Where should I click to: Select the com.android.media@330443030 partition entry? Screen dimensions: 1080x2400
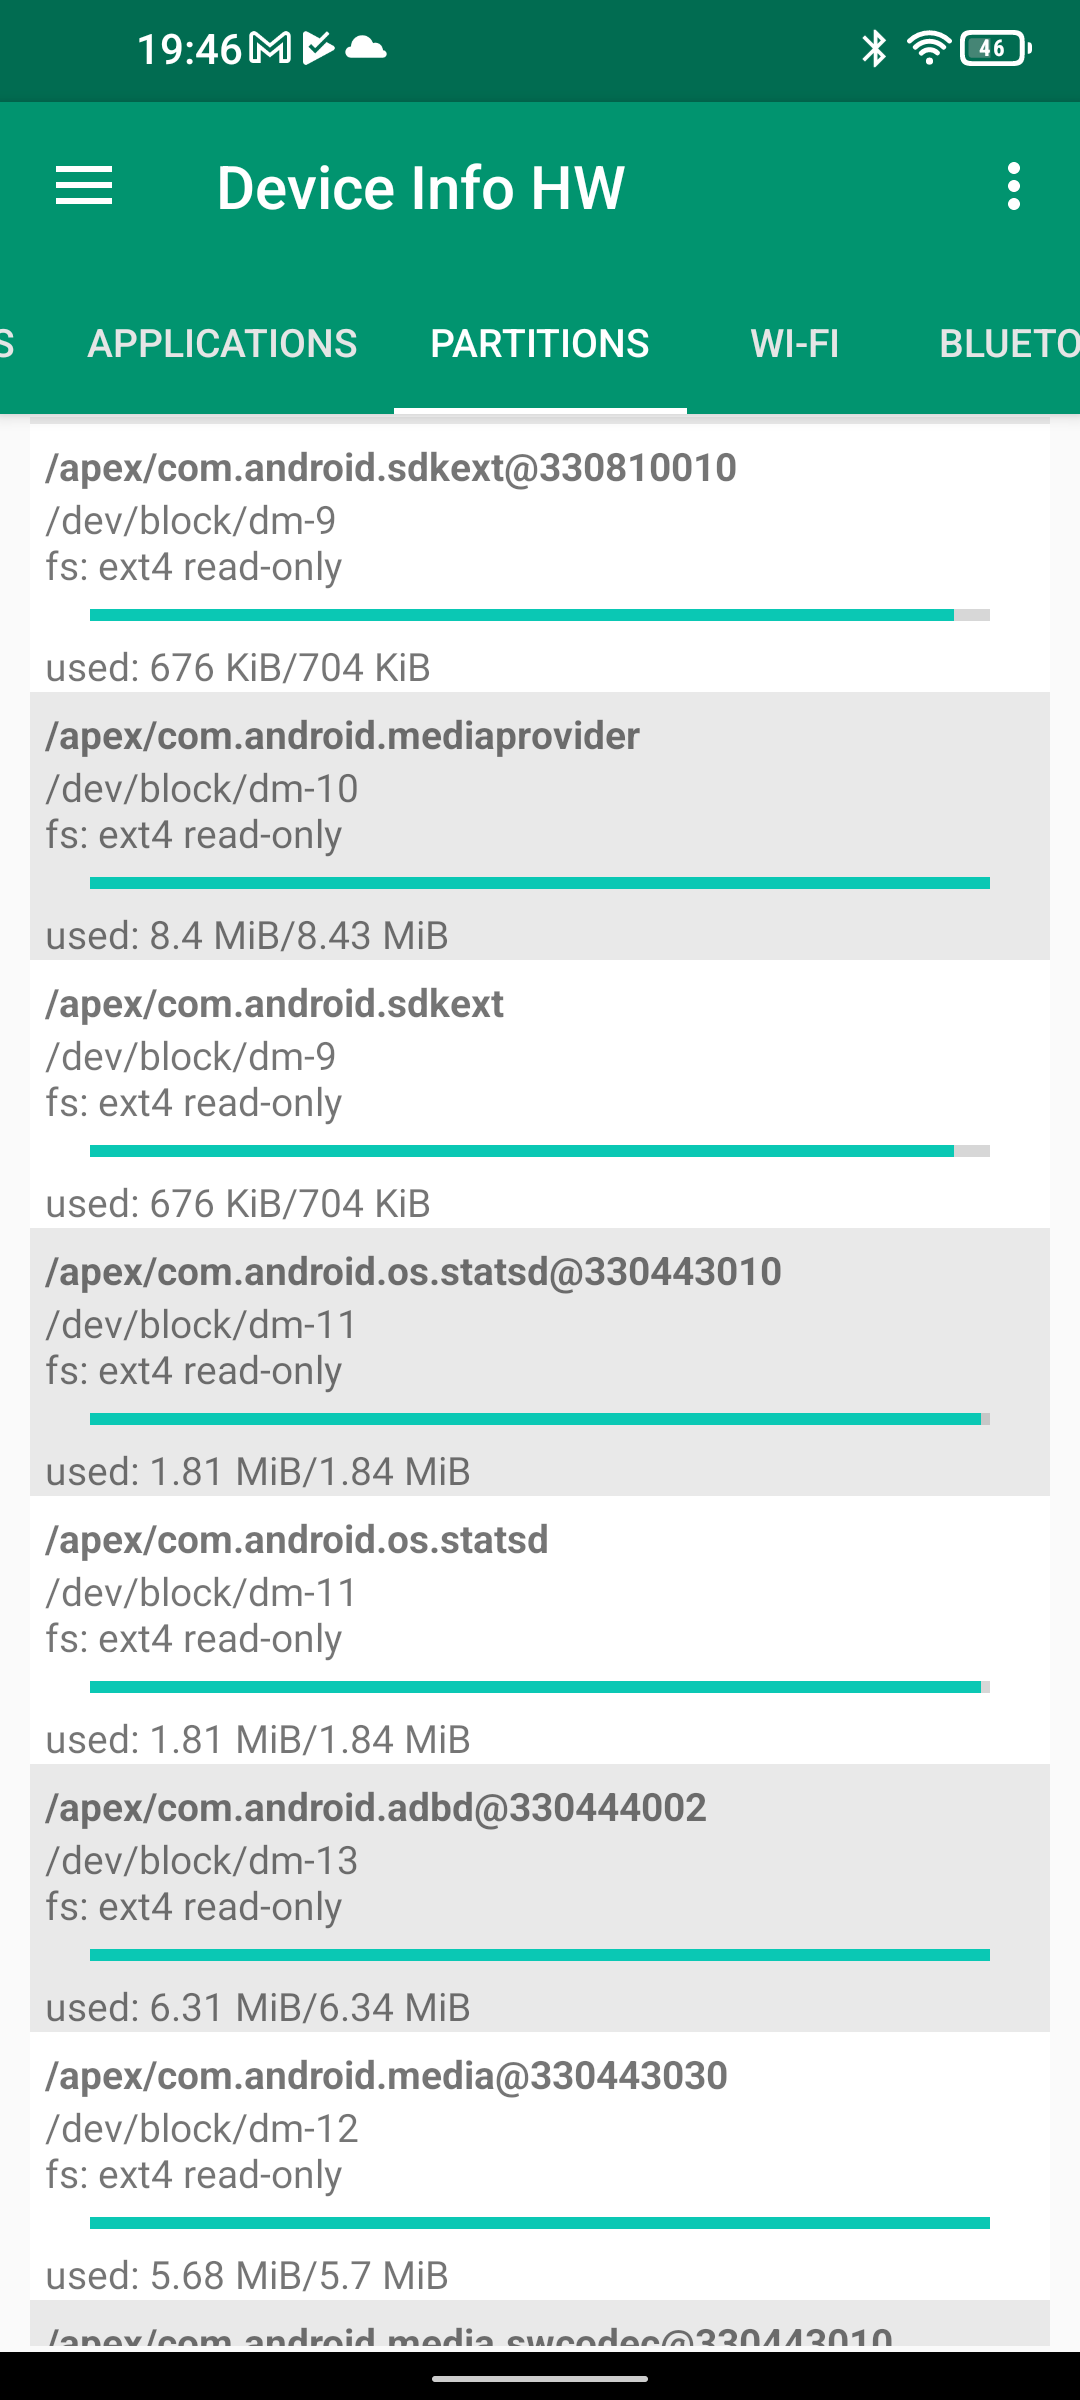click(540, 2166)
